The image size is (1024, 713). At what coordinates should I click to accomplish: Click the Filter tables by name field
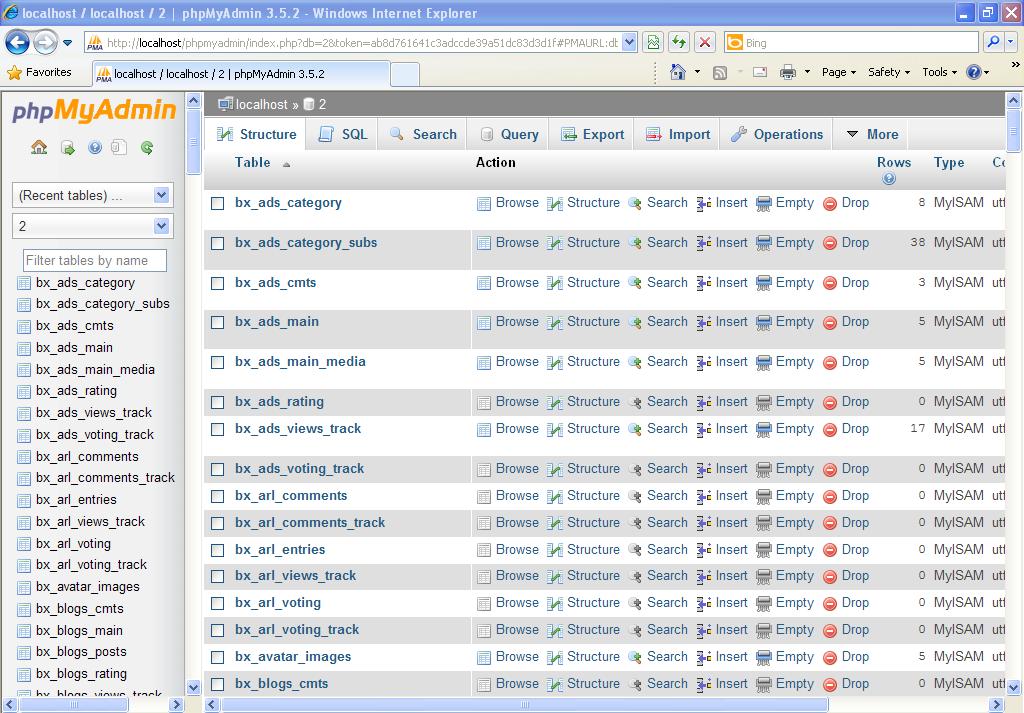94,261
